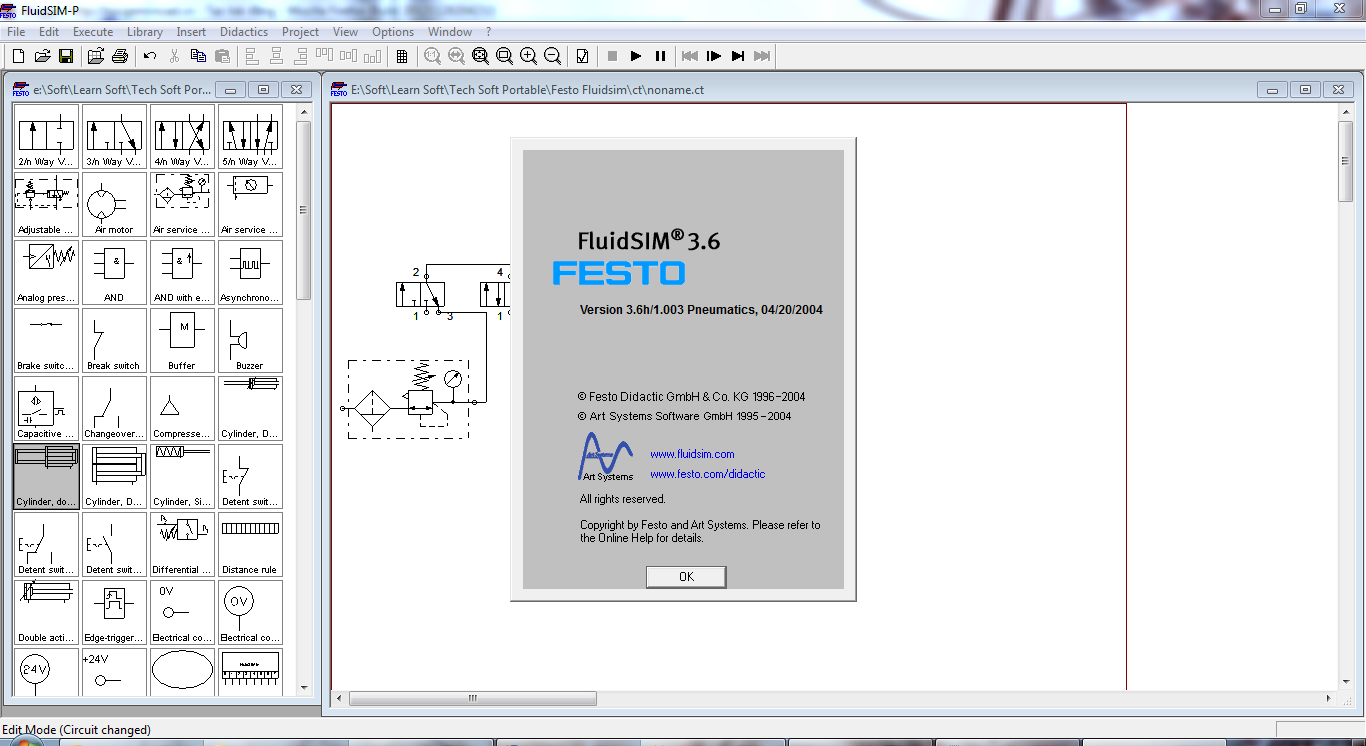Choose the Distance rule component
The width and height of the screenshot is (1366, 746).
tap(250, 545)
